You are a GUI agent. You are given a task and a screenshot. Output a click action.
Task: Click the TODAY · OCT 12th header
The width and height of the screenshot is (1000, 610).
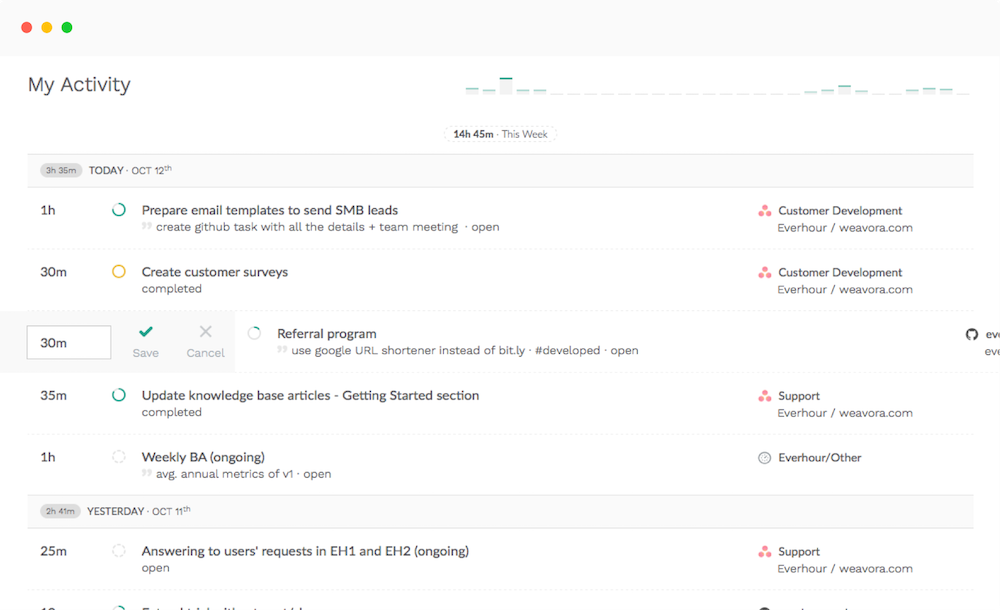pos(130,170)
